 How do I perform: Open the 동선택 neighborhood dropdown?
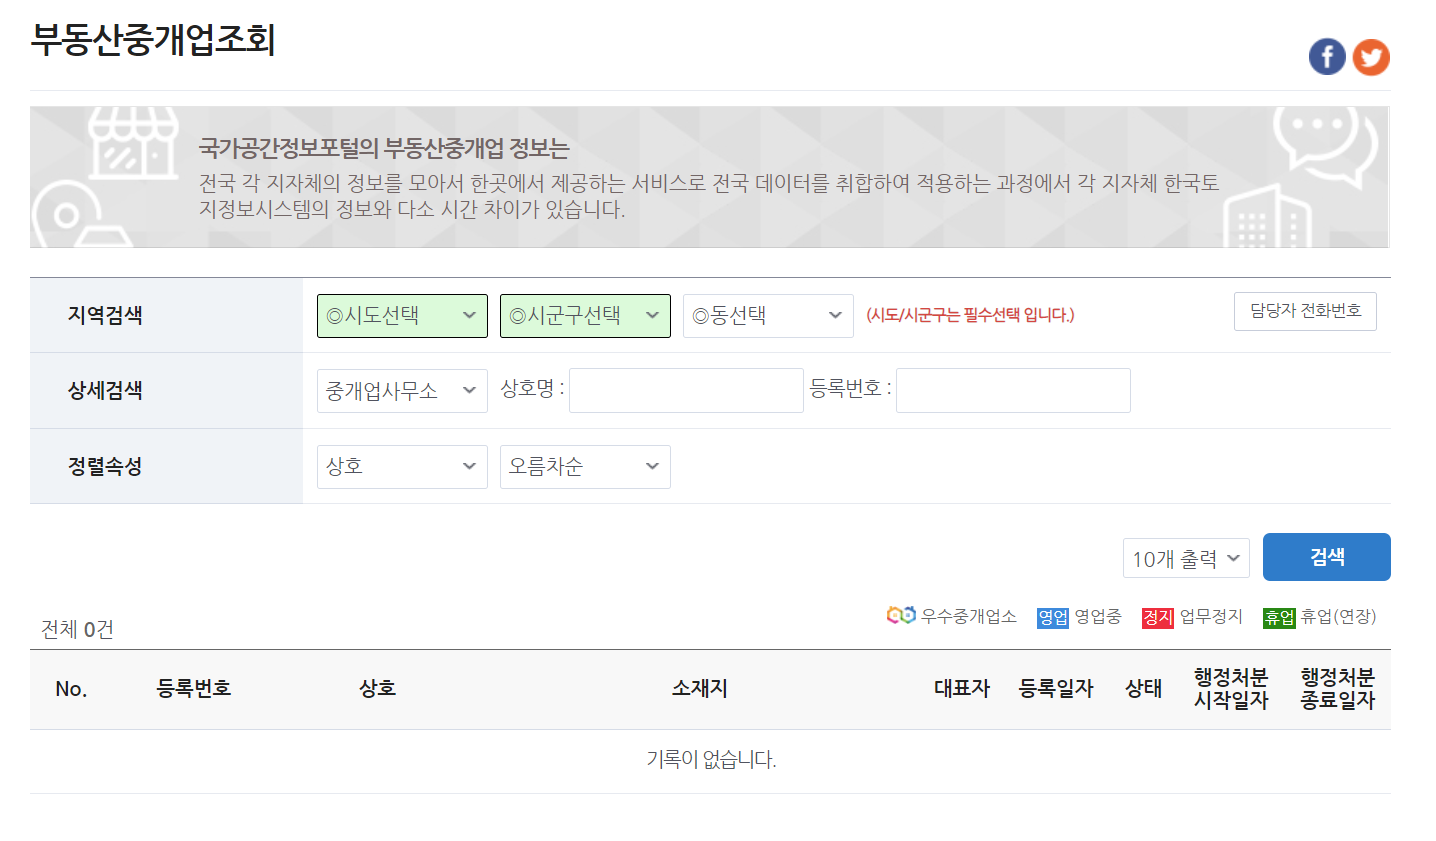[x=768, y=316]
